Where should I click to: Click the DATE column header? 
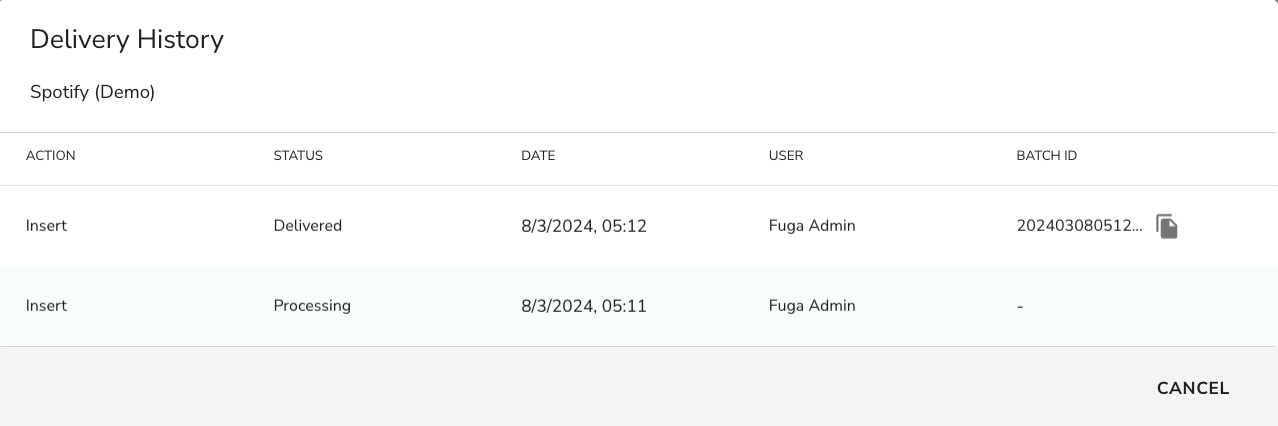pyautogui.click(x=538, y=156)
